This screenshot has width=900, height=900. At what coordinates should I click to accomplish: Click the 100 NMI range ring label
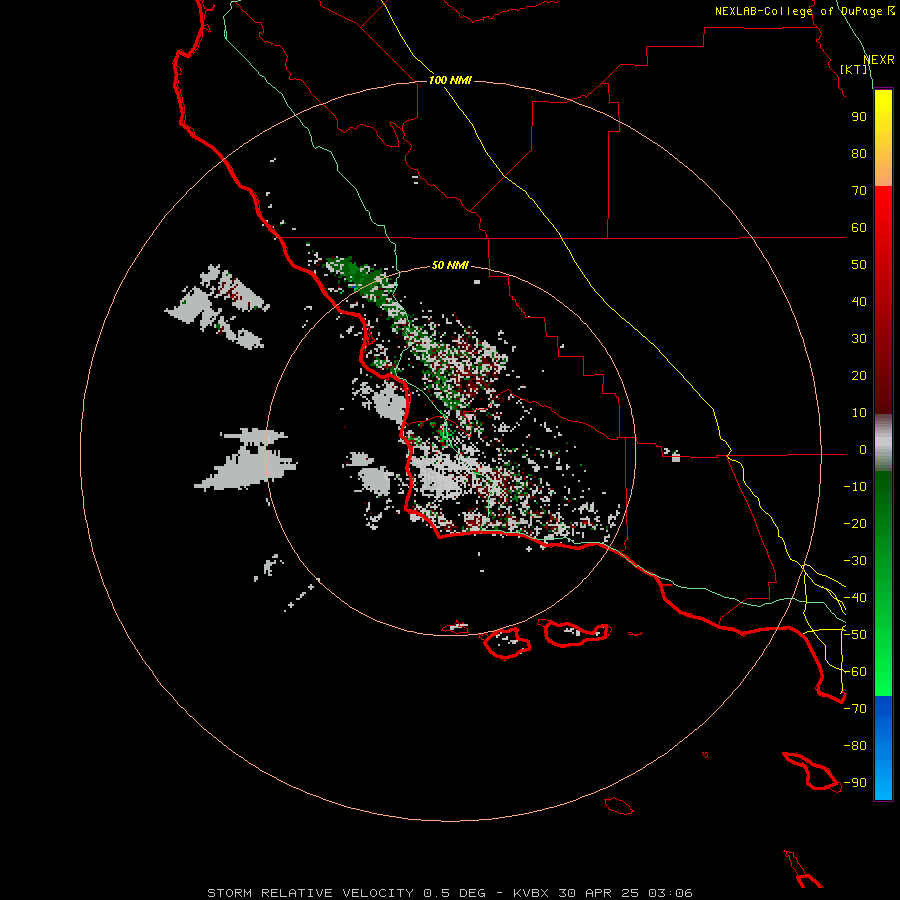(x=450, y=80)
